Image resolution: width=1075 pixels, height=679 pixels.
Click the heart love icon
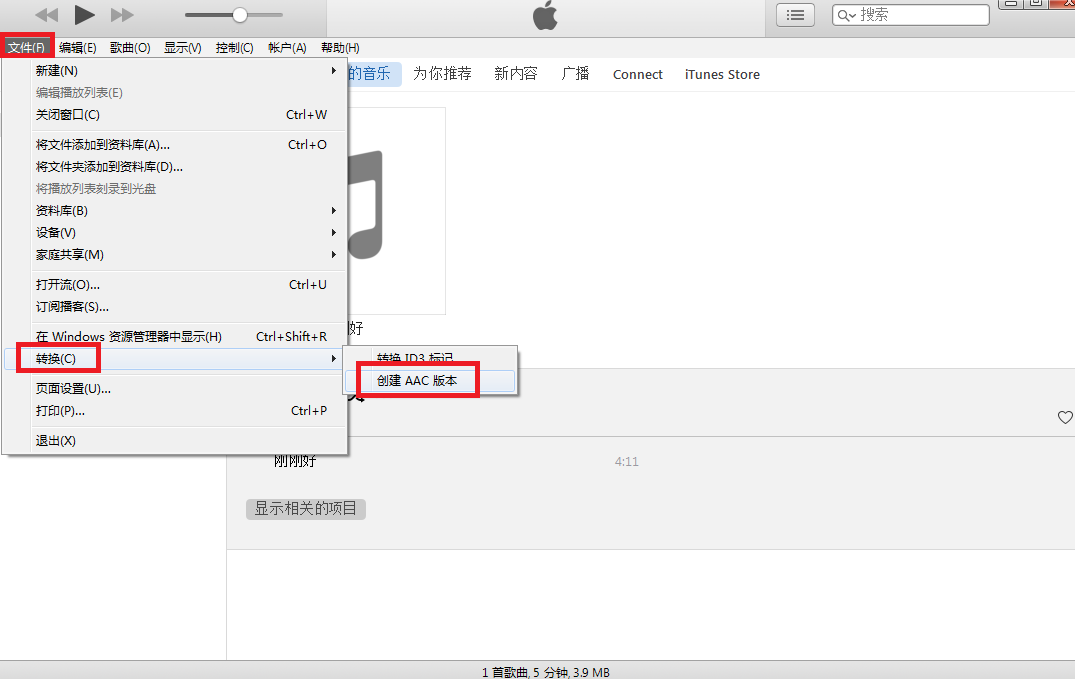pyautogui.click(x=1065, y=417)
